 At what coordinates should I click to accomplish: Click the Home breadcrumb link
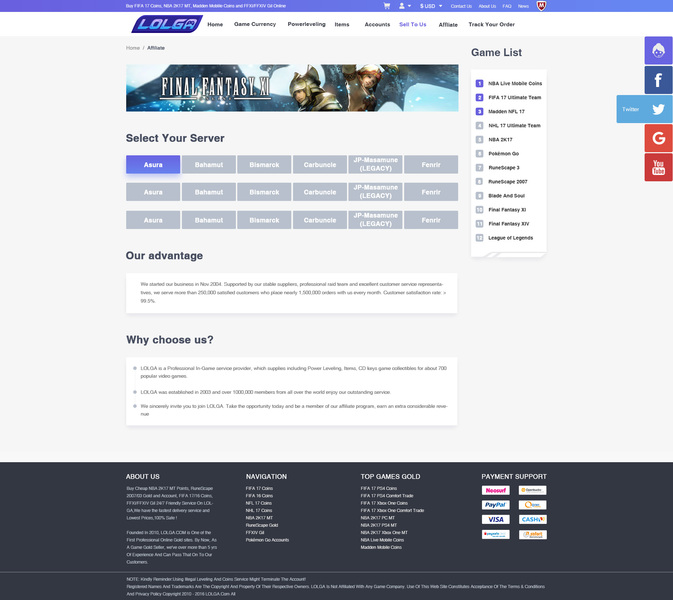tap(133, 48)
